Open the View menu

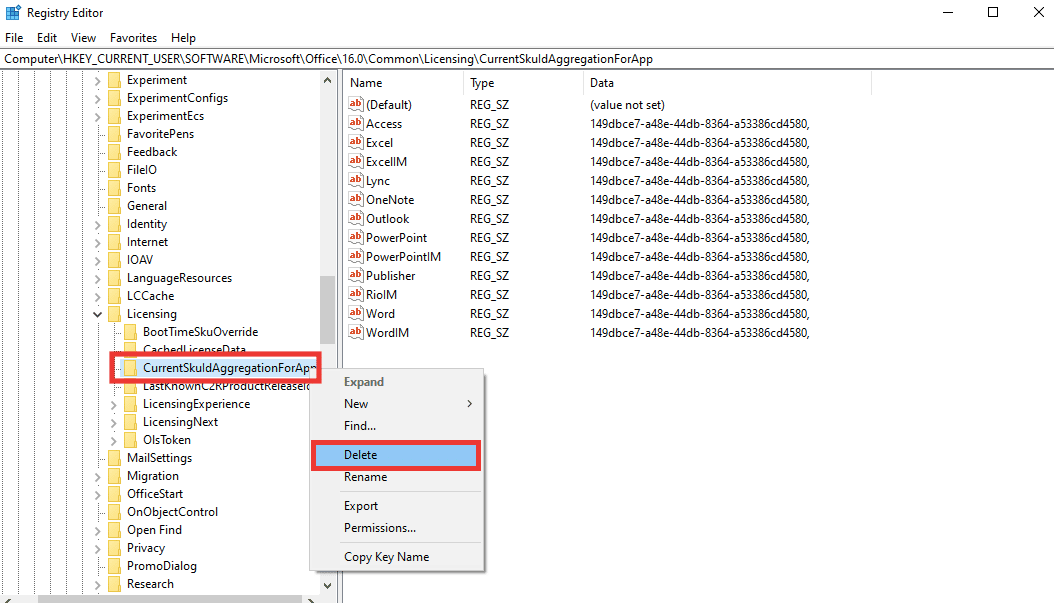tap(83, 38)
